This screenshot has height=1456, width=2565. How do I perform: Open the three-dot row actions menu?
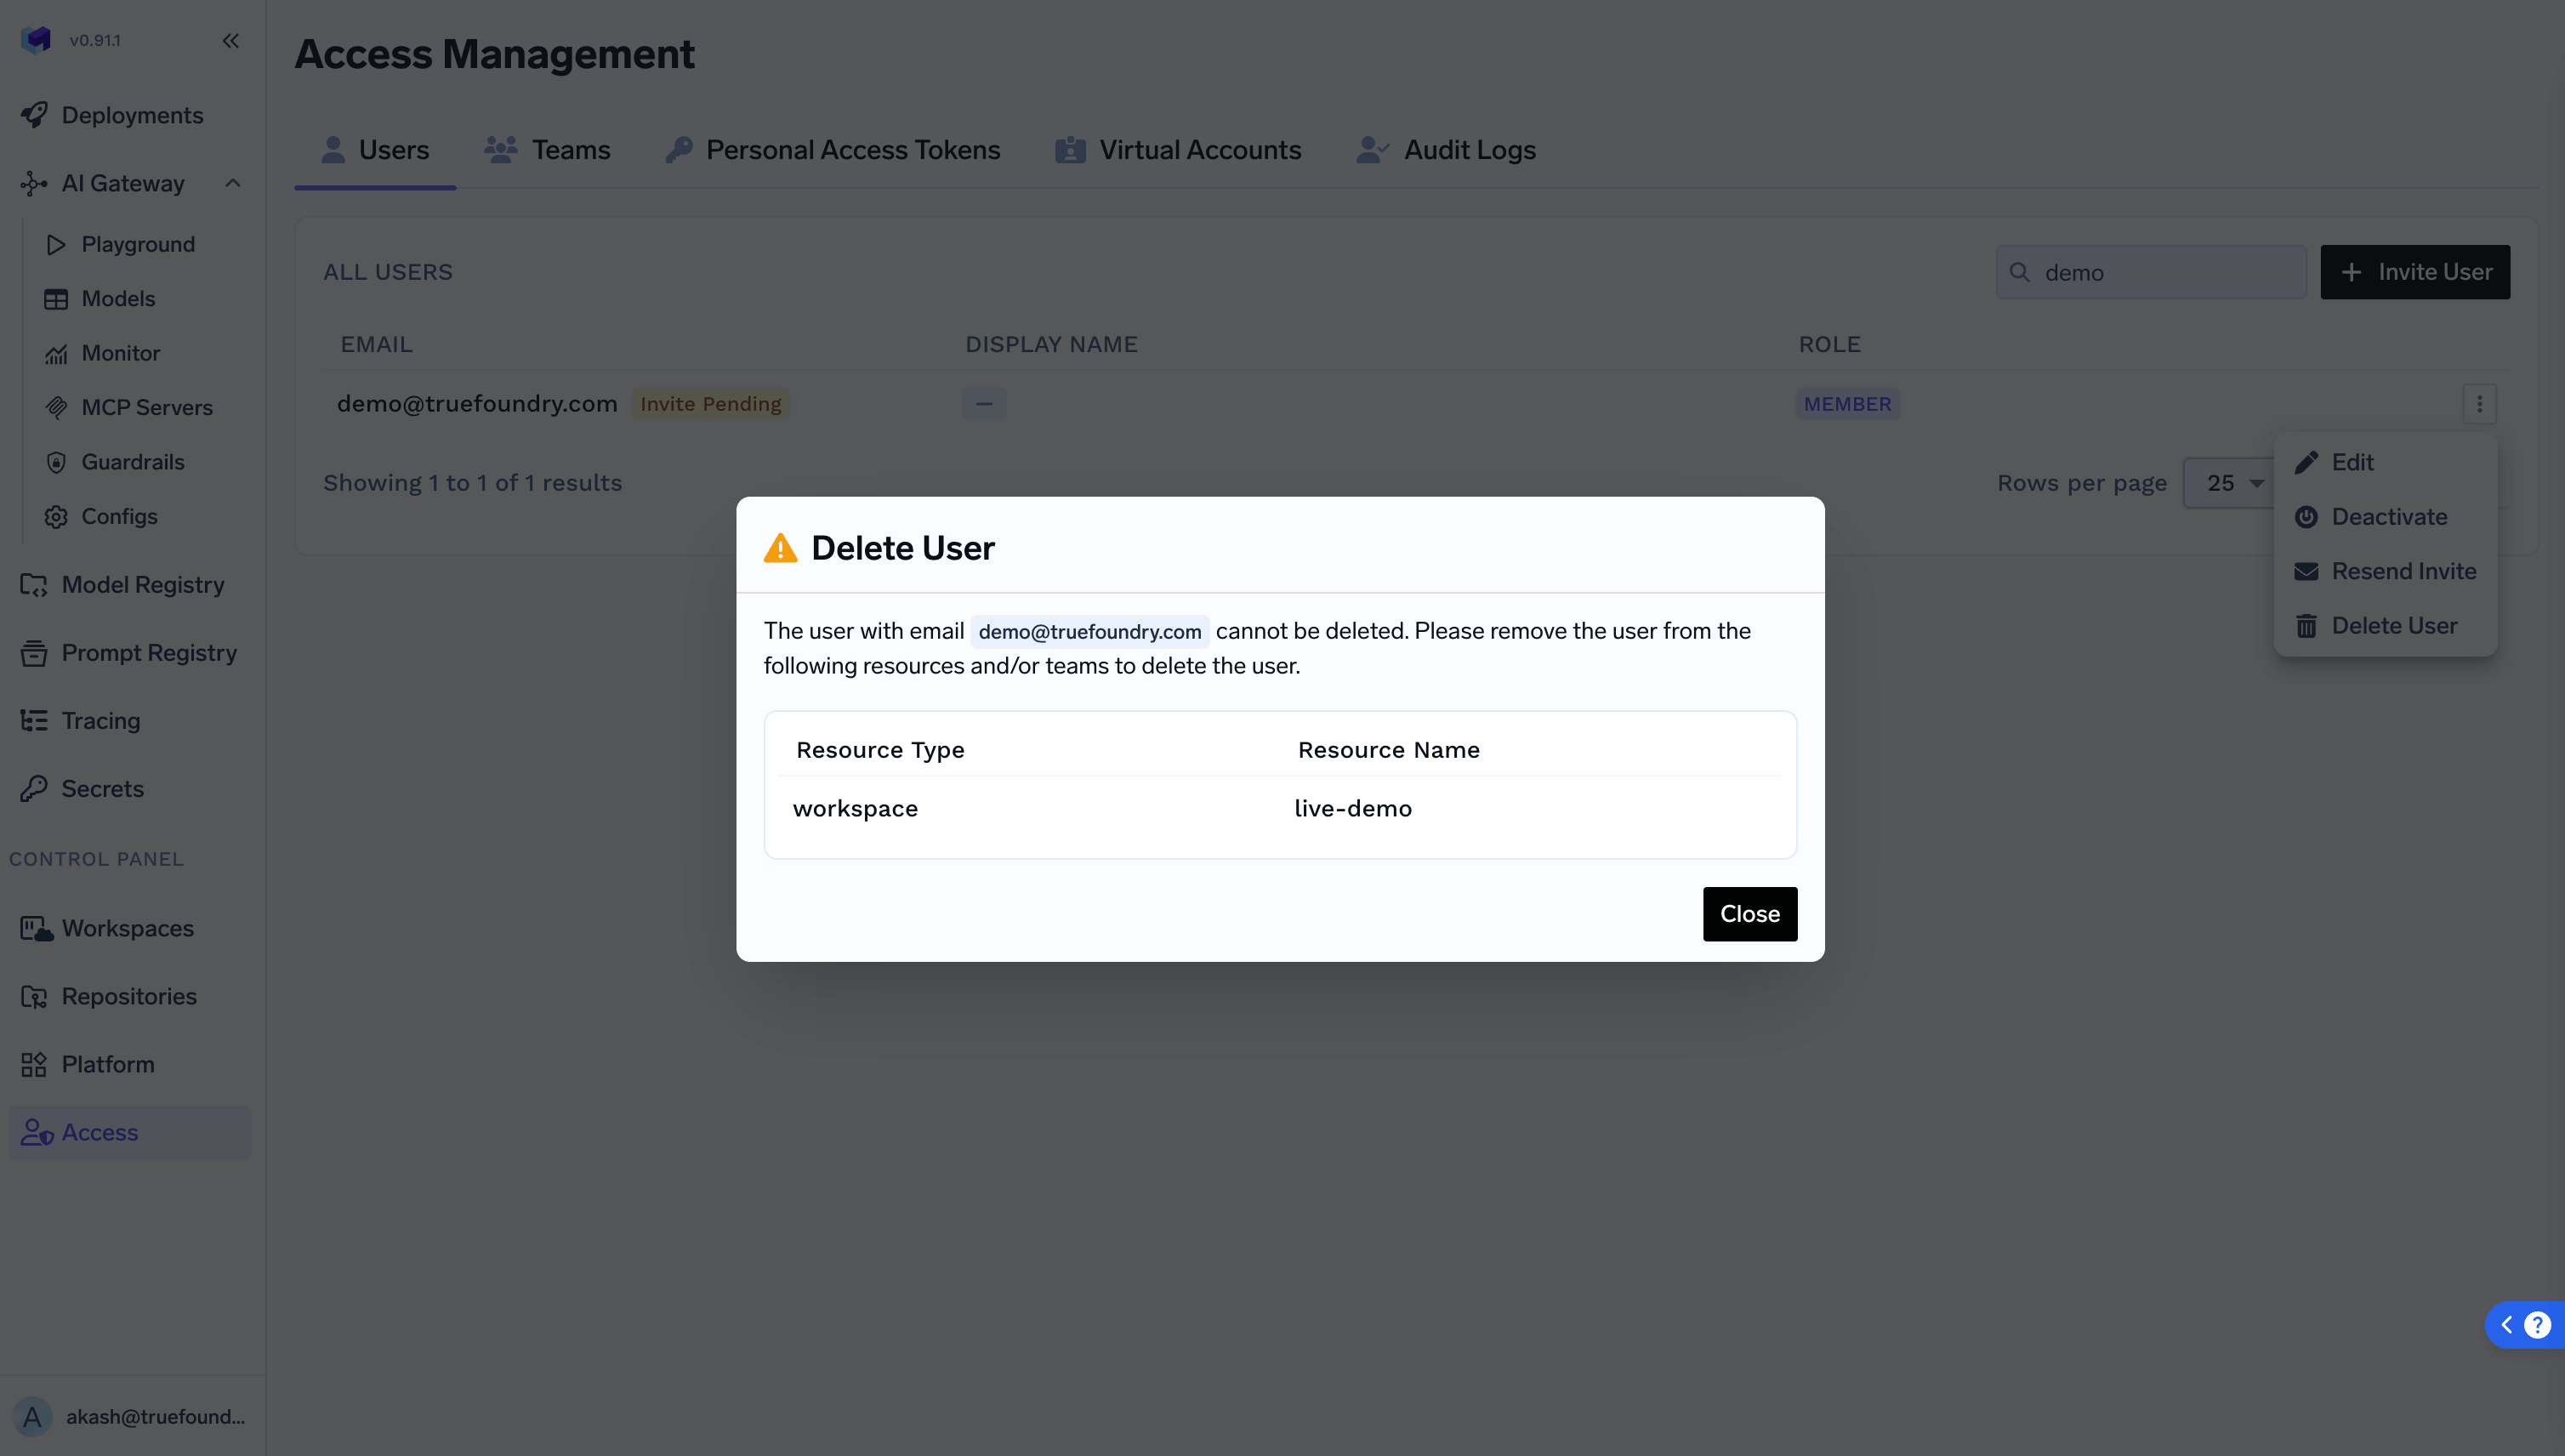[x=2479, y=404]
